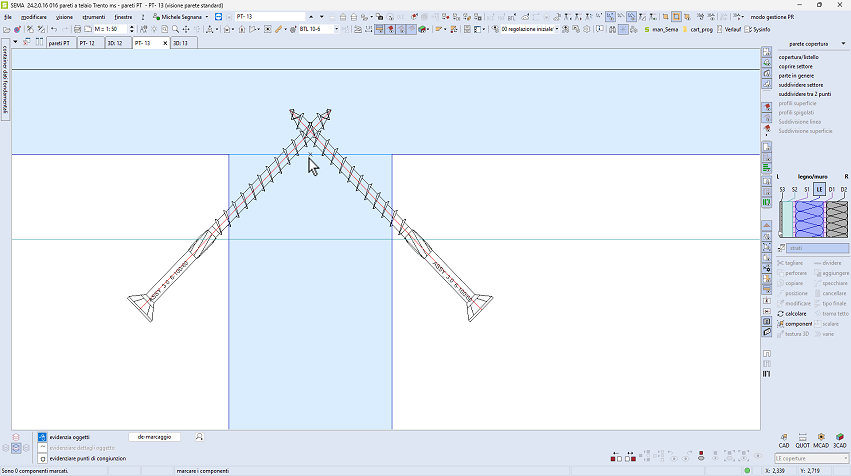Image resolution: width=851 pixels, height=476 pixels.
Task: Open the MCAD mode icon
Action: (x=821, y=438)
